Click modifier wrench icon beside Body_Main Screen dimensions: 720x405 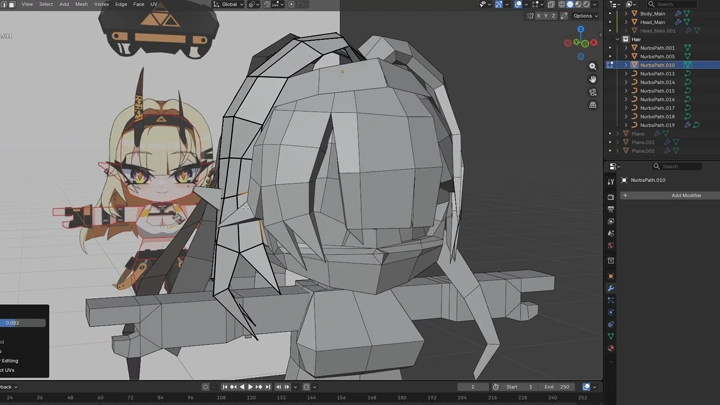[x=678, y=14]
